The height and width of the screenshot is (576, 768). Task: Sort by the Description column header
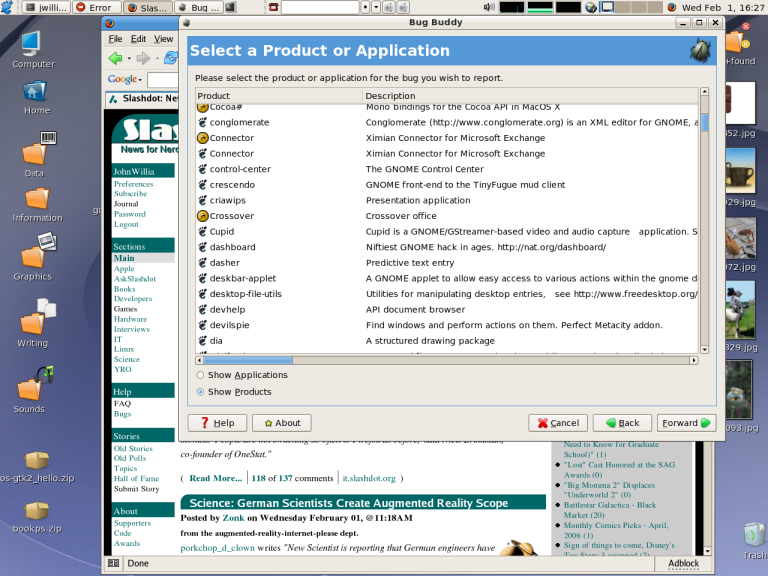pyautogui.click(x=530, y=96)
